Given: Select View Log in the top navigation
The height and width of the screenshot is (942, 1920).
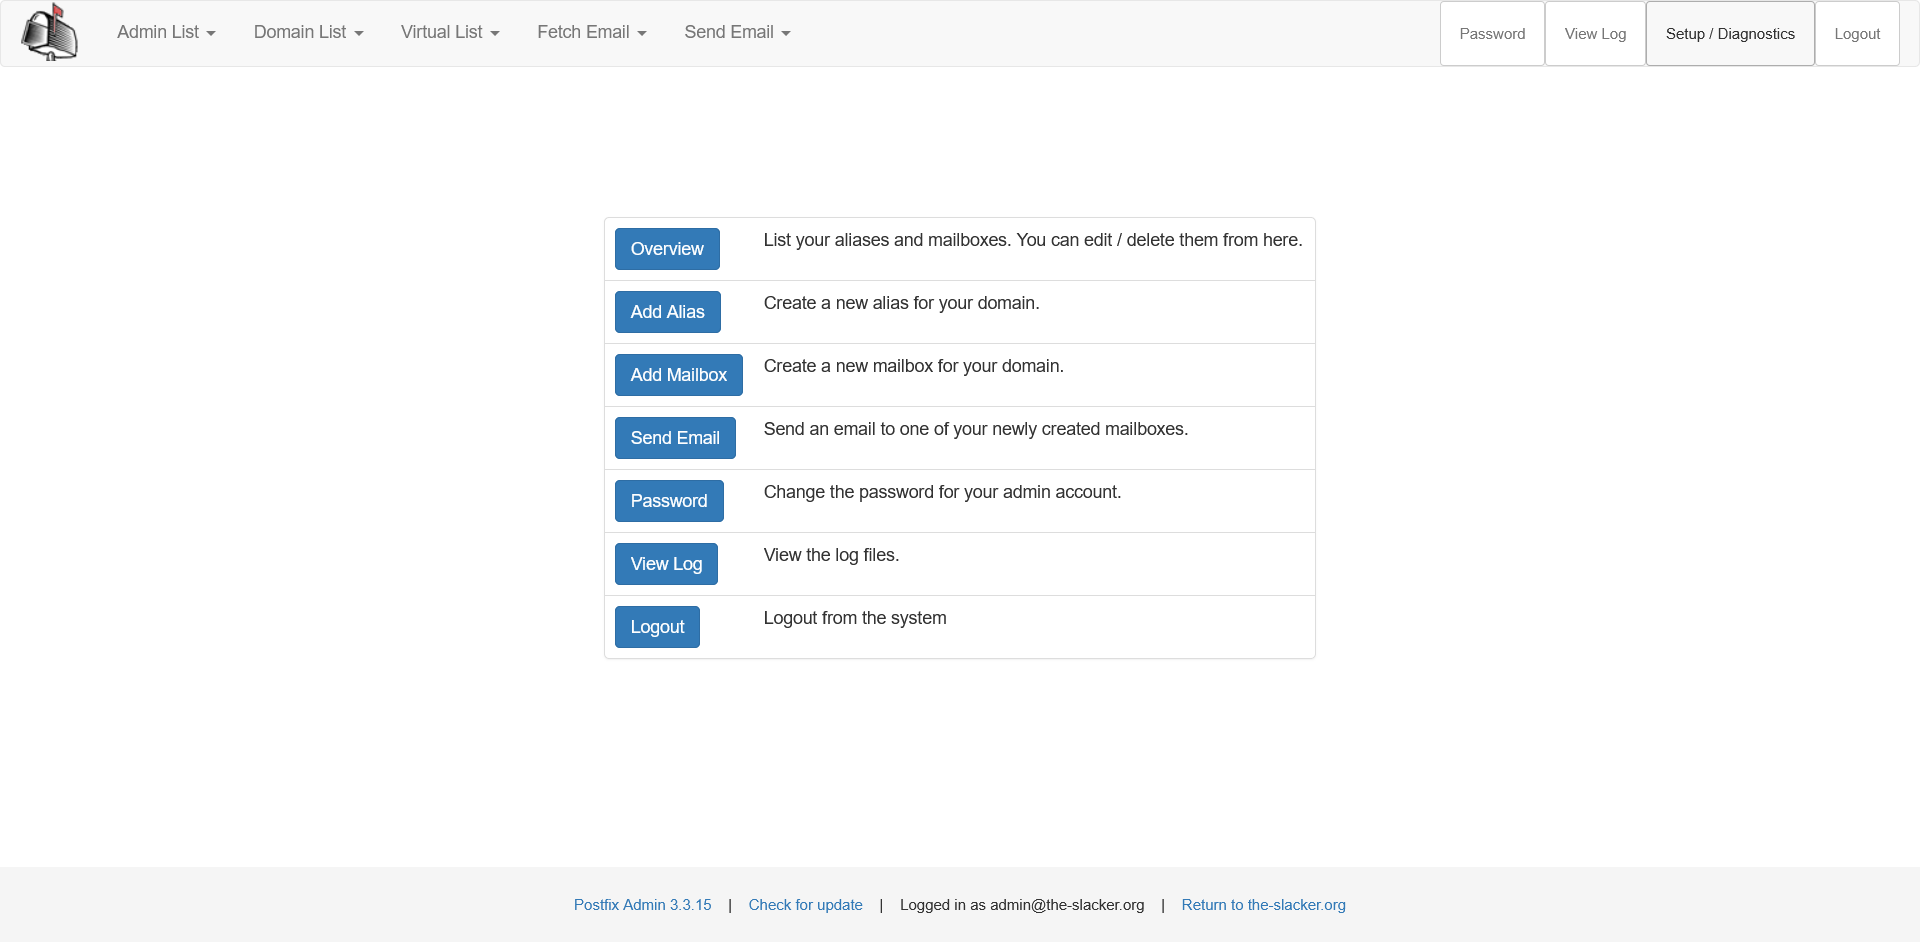Looking at the screenshot, I should [x=1595, y=33].
